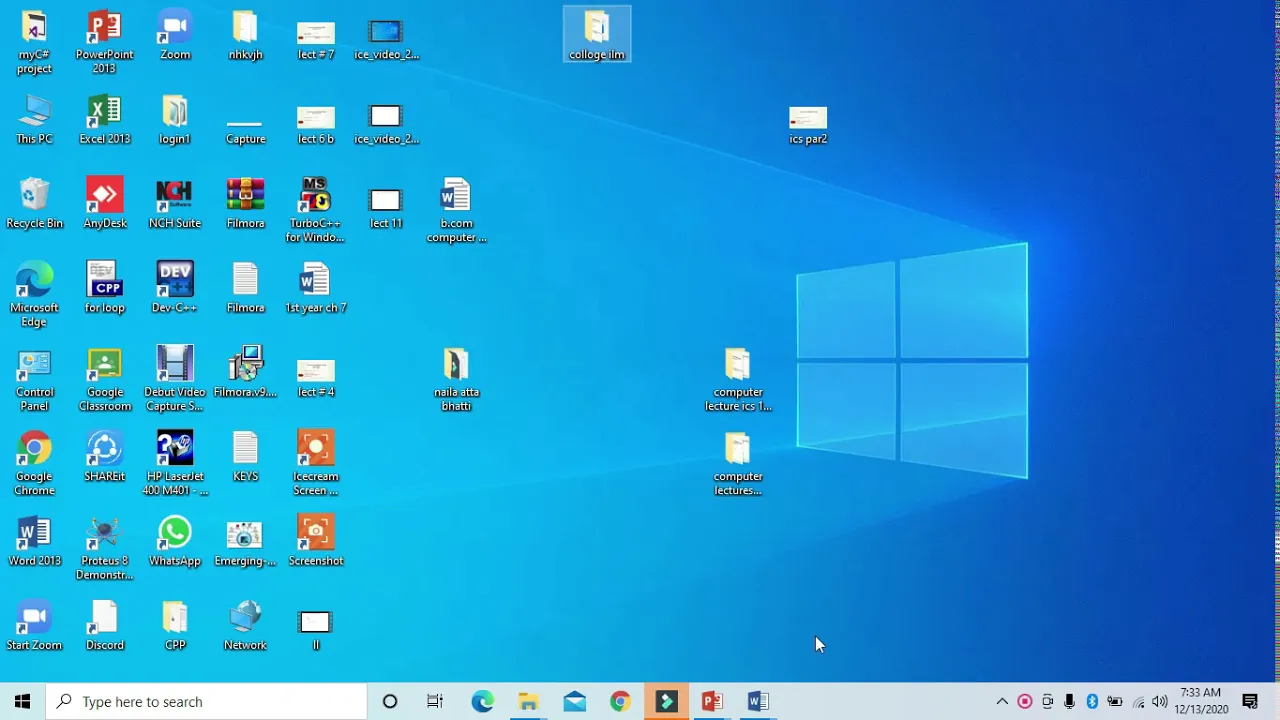The image size is (1280, 720).
Task: Select the Excel 2013 shortcut
Action: point(105,120)
